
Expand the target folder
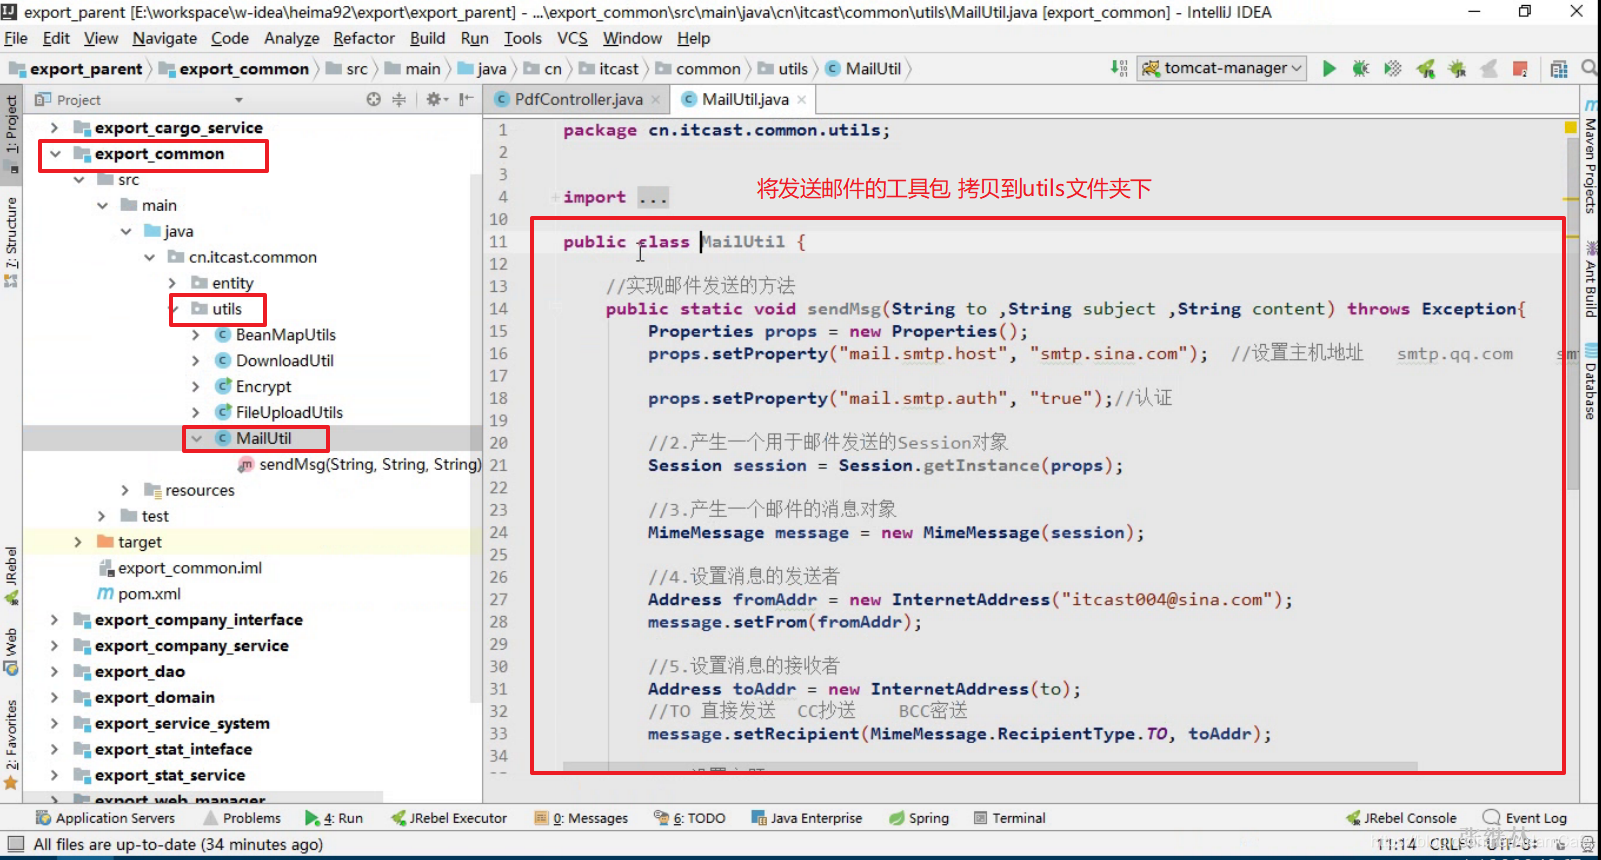79,542
